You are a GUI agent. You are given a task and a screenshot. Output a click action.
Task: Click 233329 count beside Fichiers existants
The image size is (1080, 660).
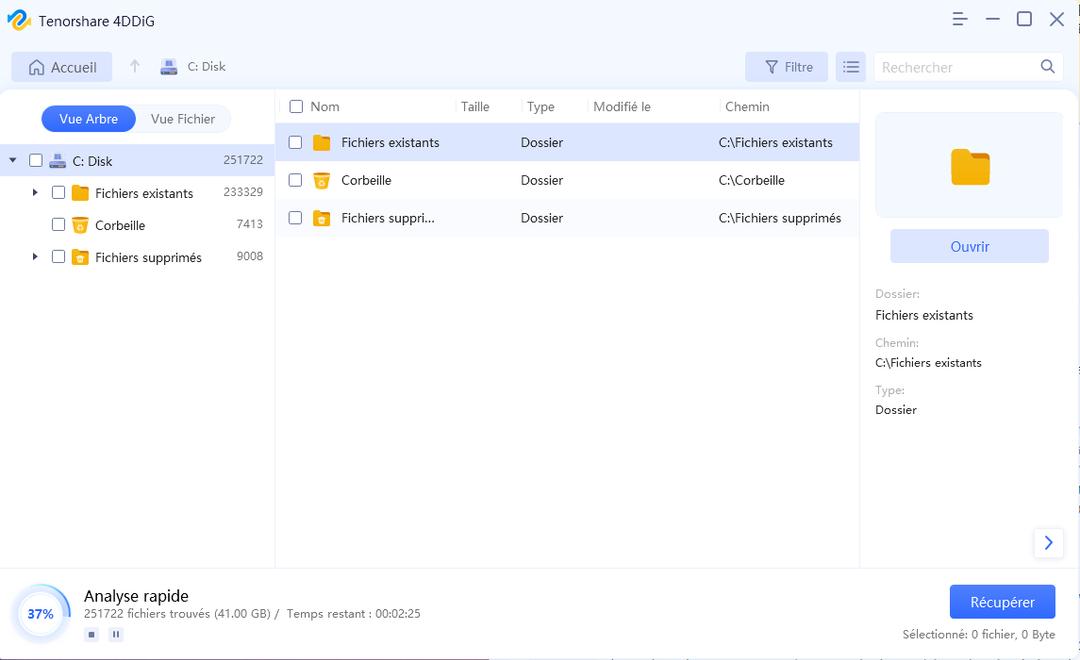tap(243, 192)
